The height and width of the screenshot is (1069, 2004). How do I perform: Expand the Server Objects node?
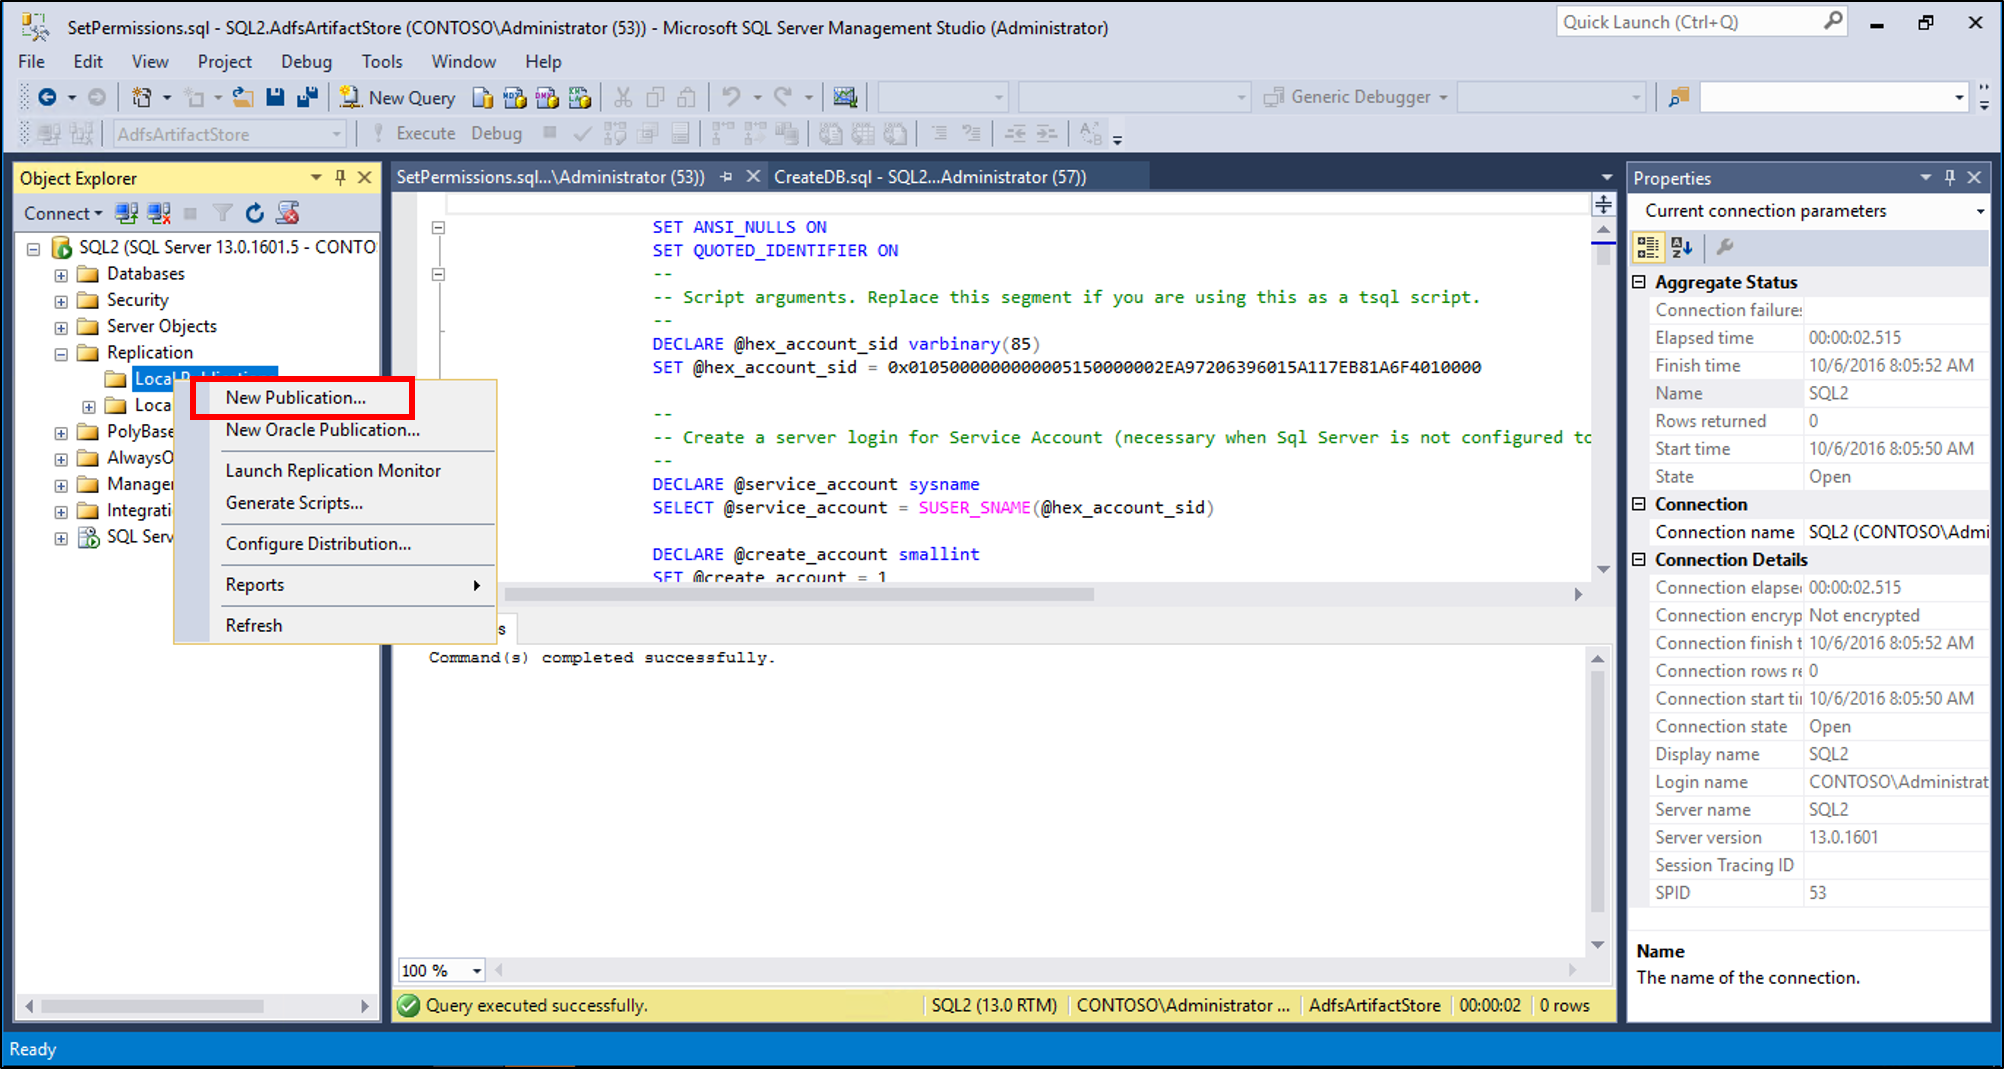tap(61, 327)
